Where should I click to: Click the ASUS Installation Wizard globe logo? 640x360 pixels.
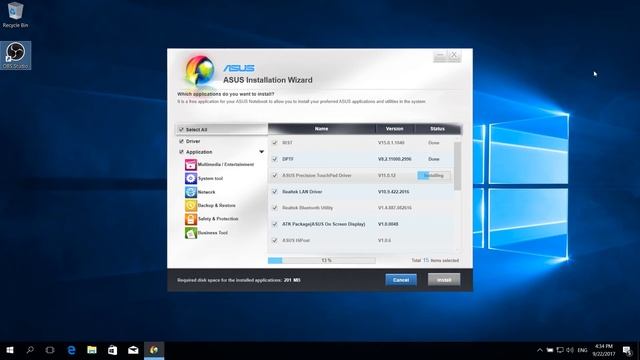pyautogui.click(x=200, y=70)
